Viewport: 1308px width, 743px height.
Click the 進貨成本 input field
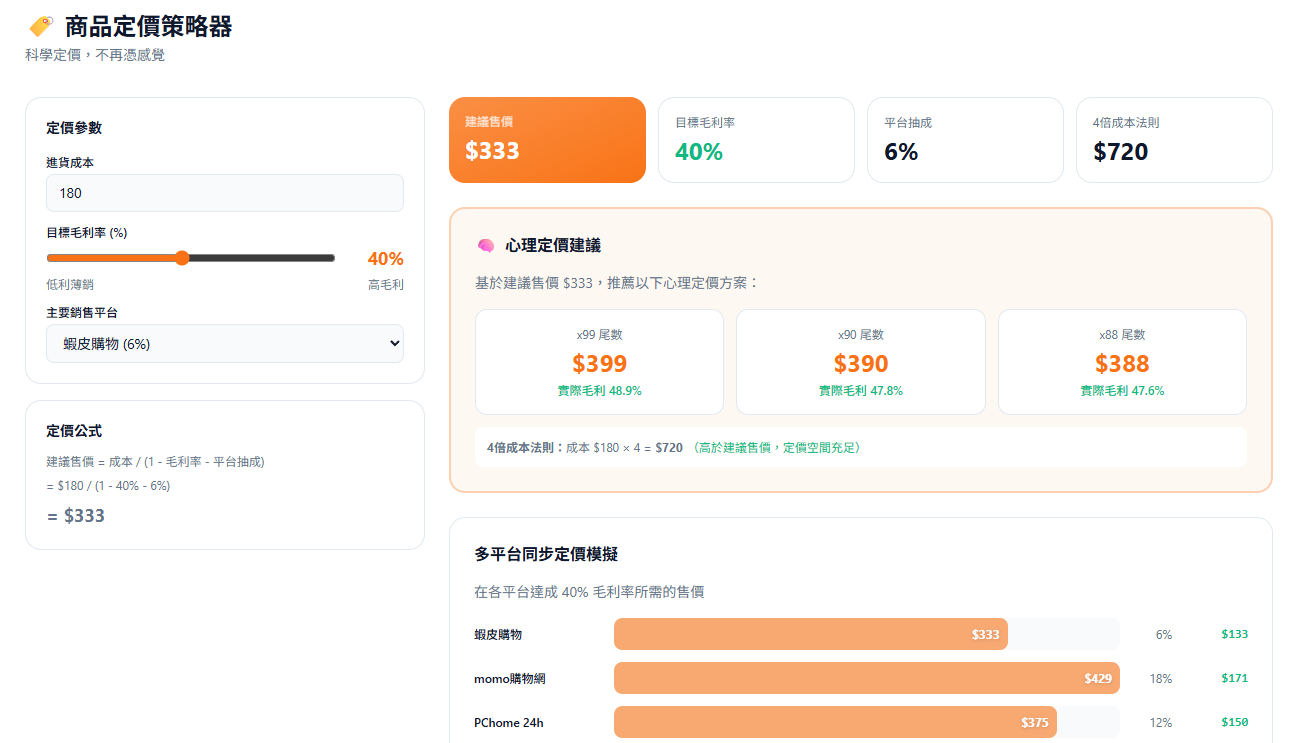click(x=225, y=193)
